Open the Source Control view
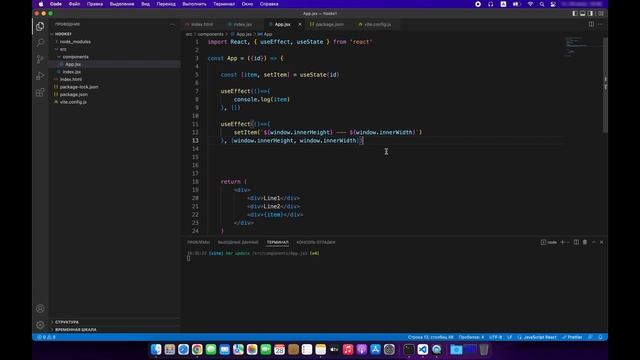Viewport: 640px width, 360px height. pyautogui.click(x=40, y=59)
